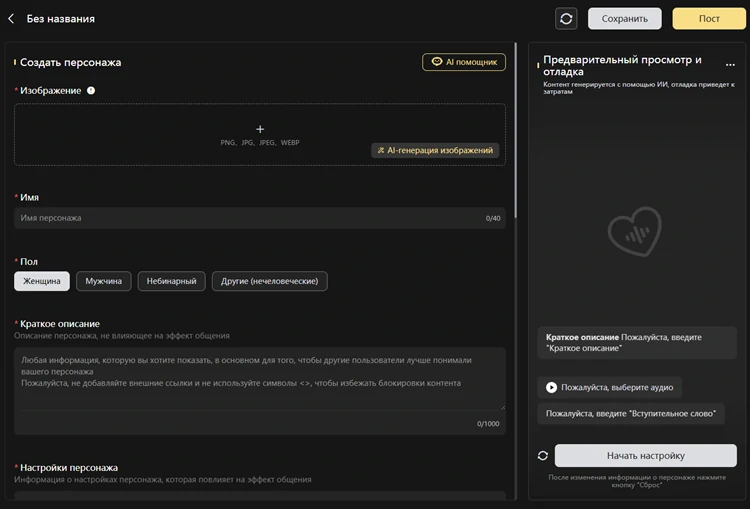The image size is (750, 509).
Task: Click the heart logo in the preview
Action: tap(635, 231)
